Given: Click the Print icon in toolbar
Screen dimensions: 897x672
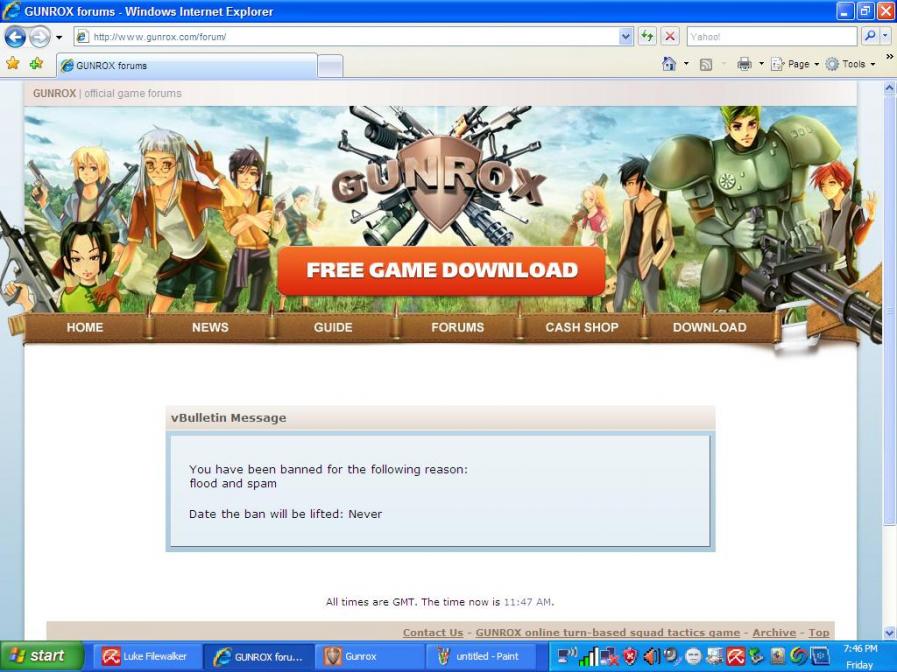Looking at the screenshot, I should point(744,64).
